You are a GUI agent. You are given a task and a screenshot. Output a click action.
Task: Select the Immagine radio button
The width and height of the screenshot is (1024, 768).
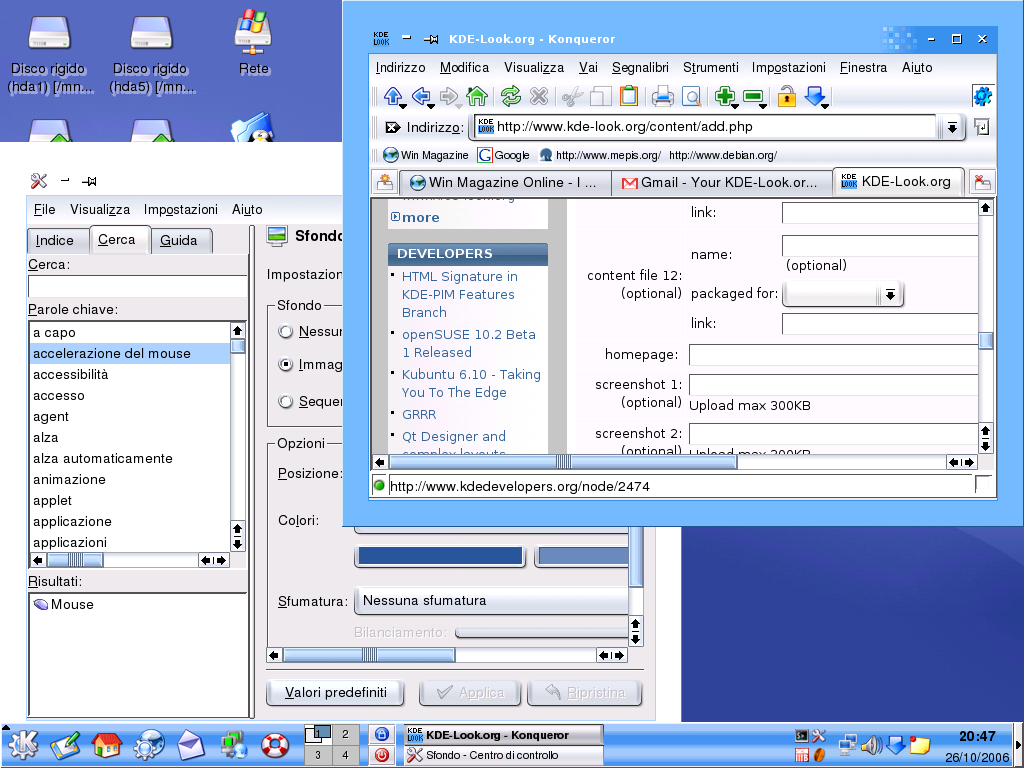point(285,364)
